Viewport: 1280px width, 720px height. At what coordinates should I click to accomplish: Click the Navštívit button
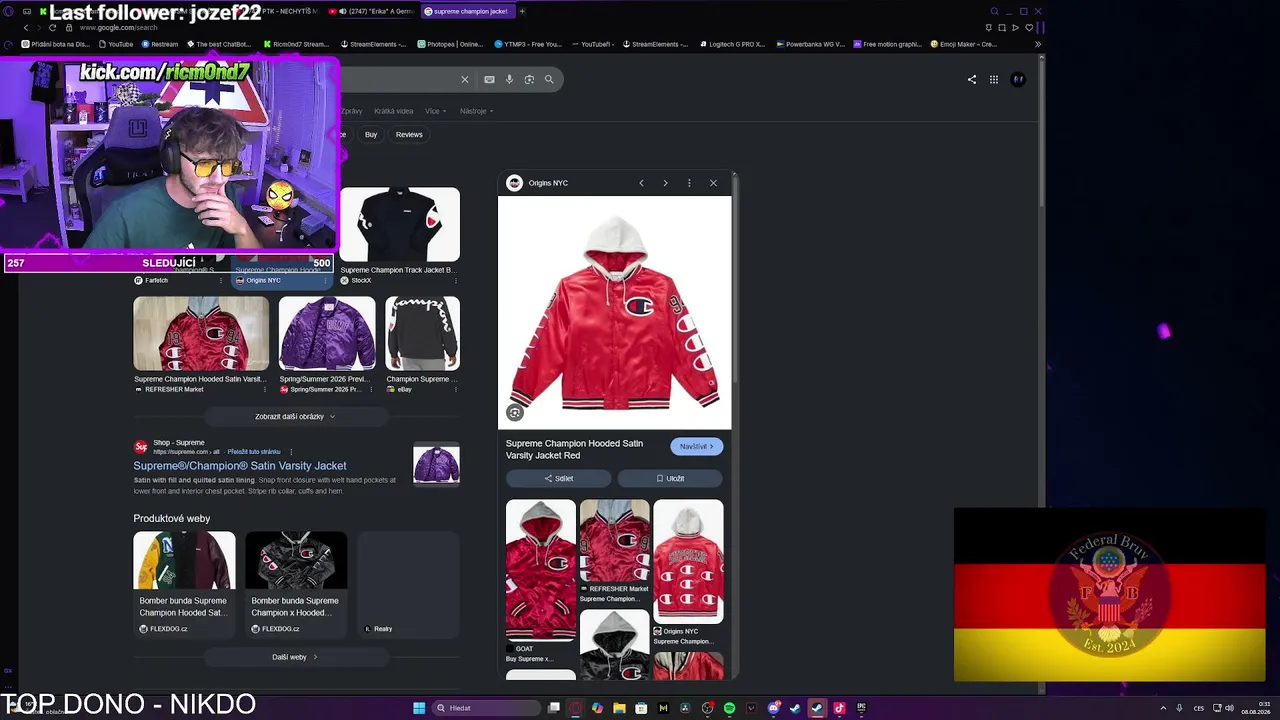[x=697, y=446]
